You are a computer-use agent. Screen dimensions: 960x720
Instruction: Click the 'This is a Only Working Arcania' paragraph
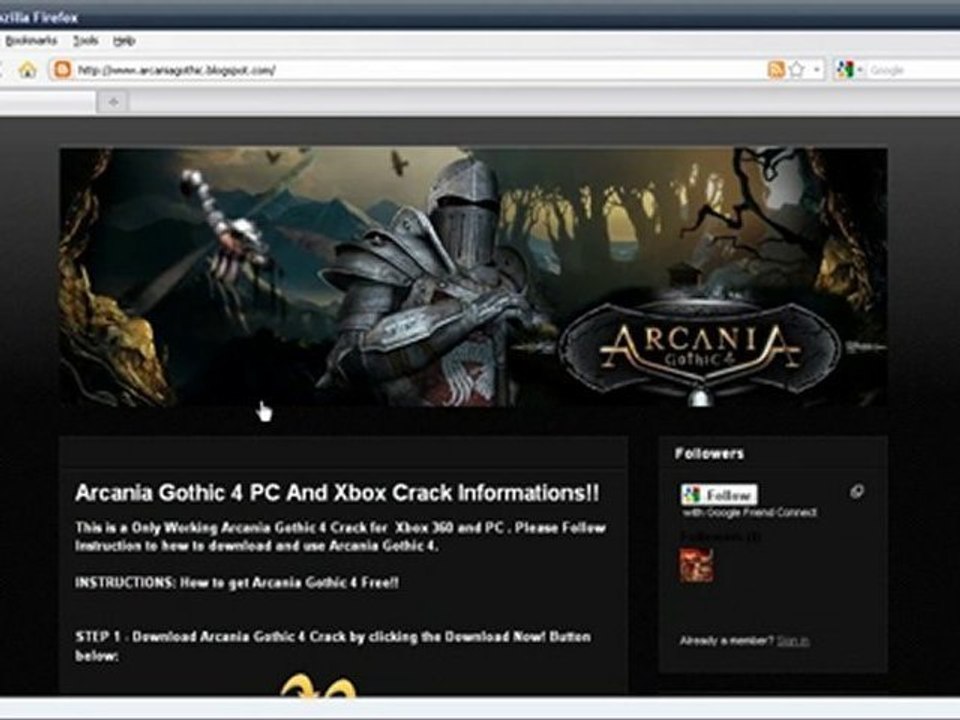340,536
